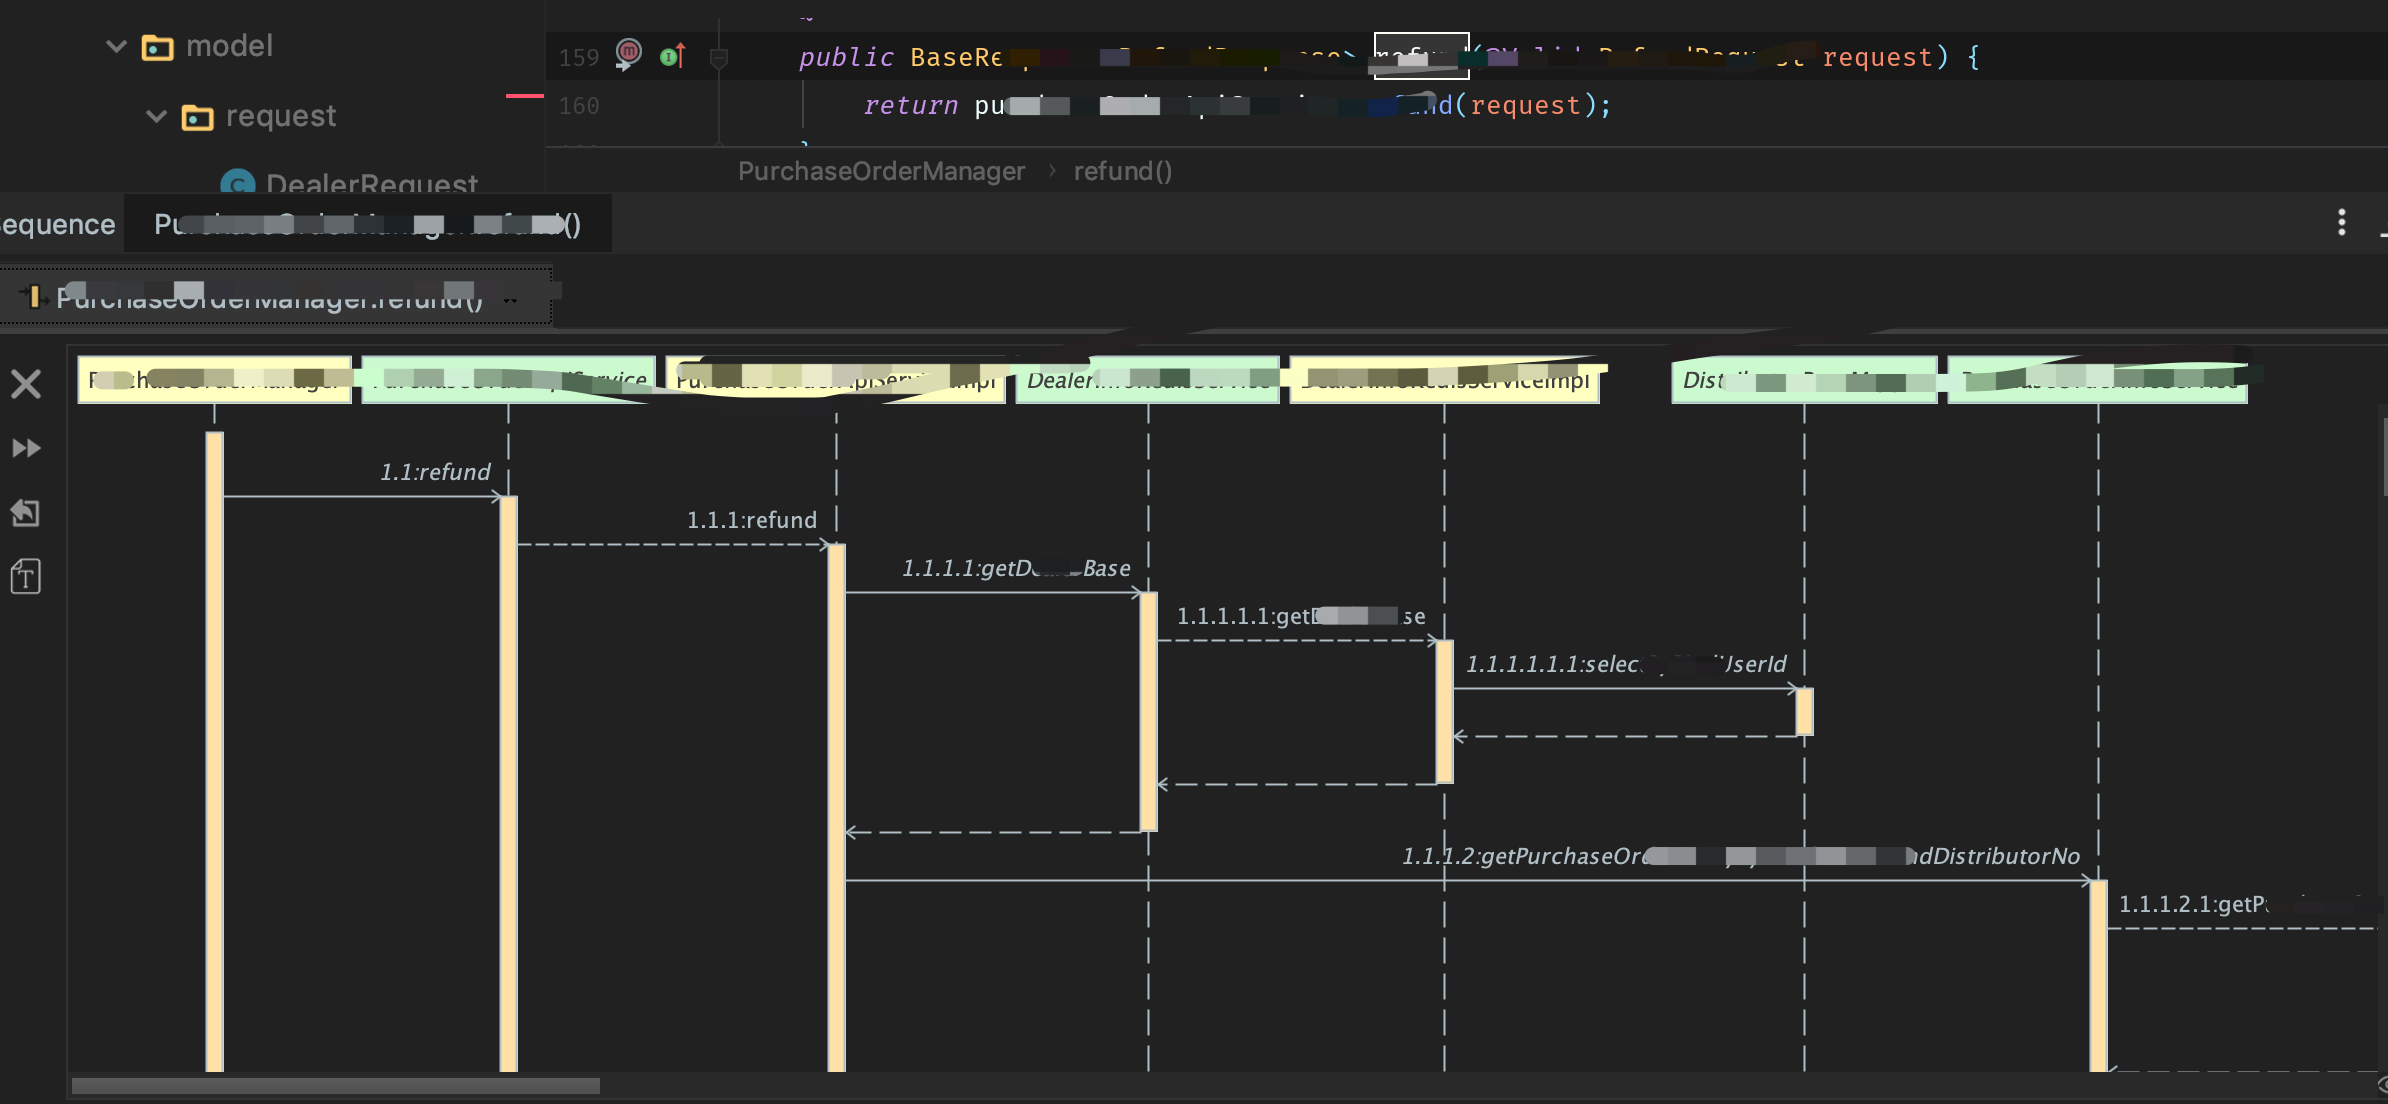Click the export as text file icon
The width and height of the screenshot is (2388, 1104).
tap(26, 577)
